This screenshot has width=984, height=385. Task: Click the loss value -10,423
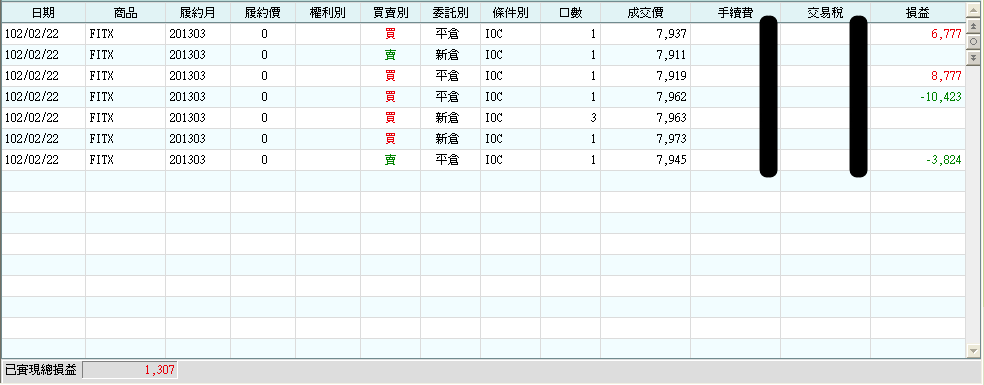point(941,97)
